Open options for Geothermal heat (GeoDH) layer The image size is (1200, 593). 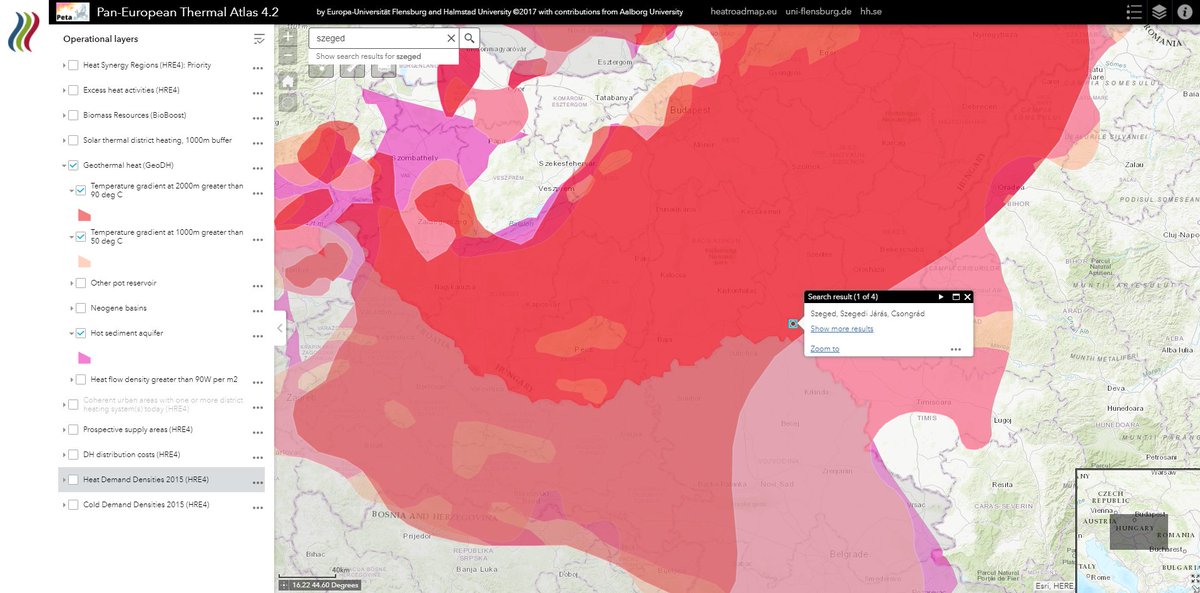(x=258, y=166)
